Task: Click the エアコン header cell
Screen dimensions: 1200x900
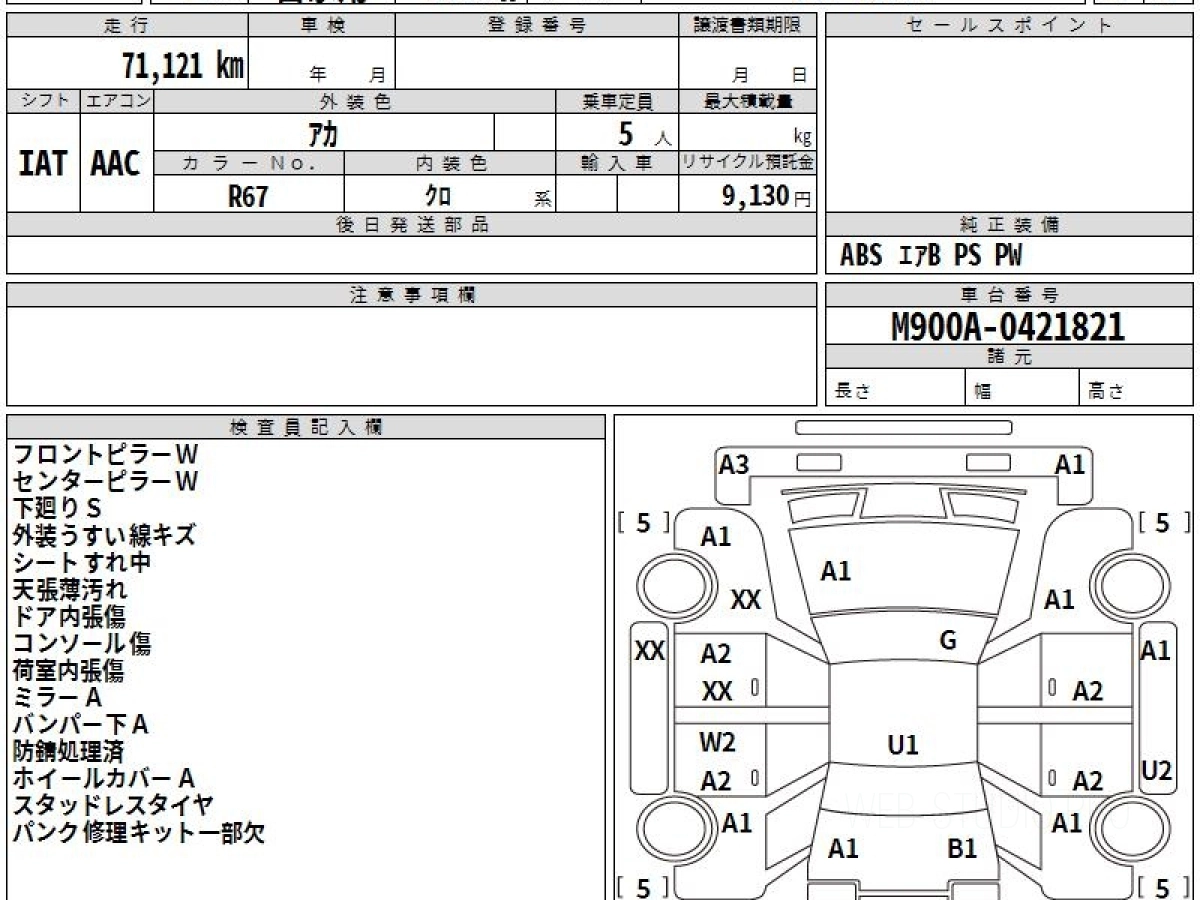Action: click(117, 101)
